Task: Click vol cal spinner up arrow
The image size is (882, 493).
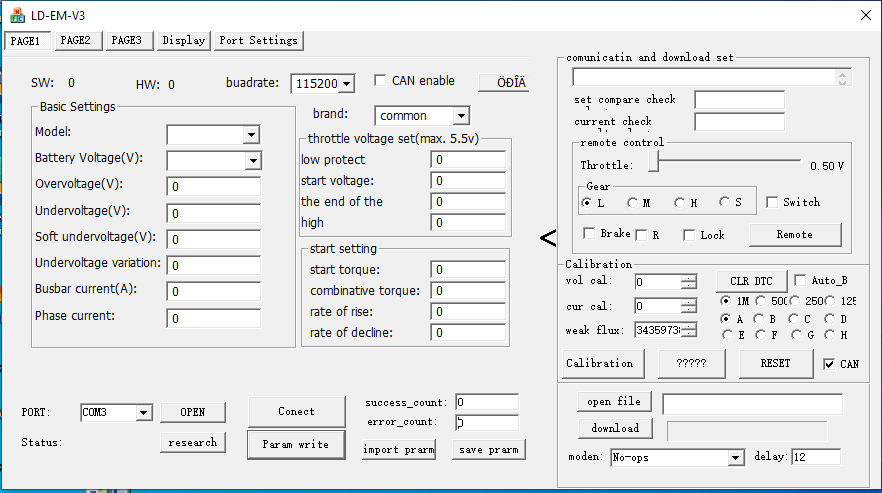Action: pyautogui.click(x=688, y=278)
